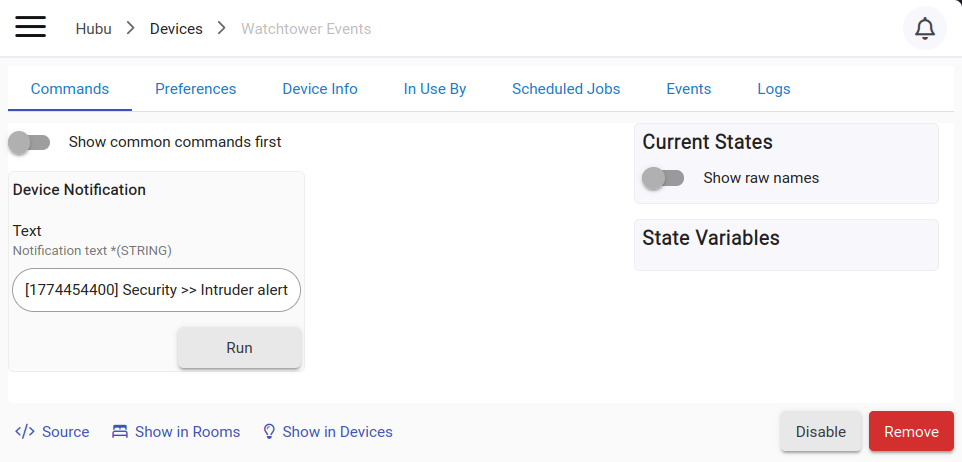This screenshot has height=462, width=962.
Task: View the Events tab
Action: pyautogui.click(x=688, y=89)
